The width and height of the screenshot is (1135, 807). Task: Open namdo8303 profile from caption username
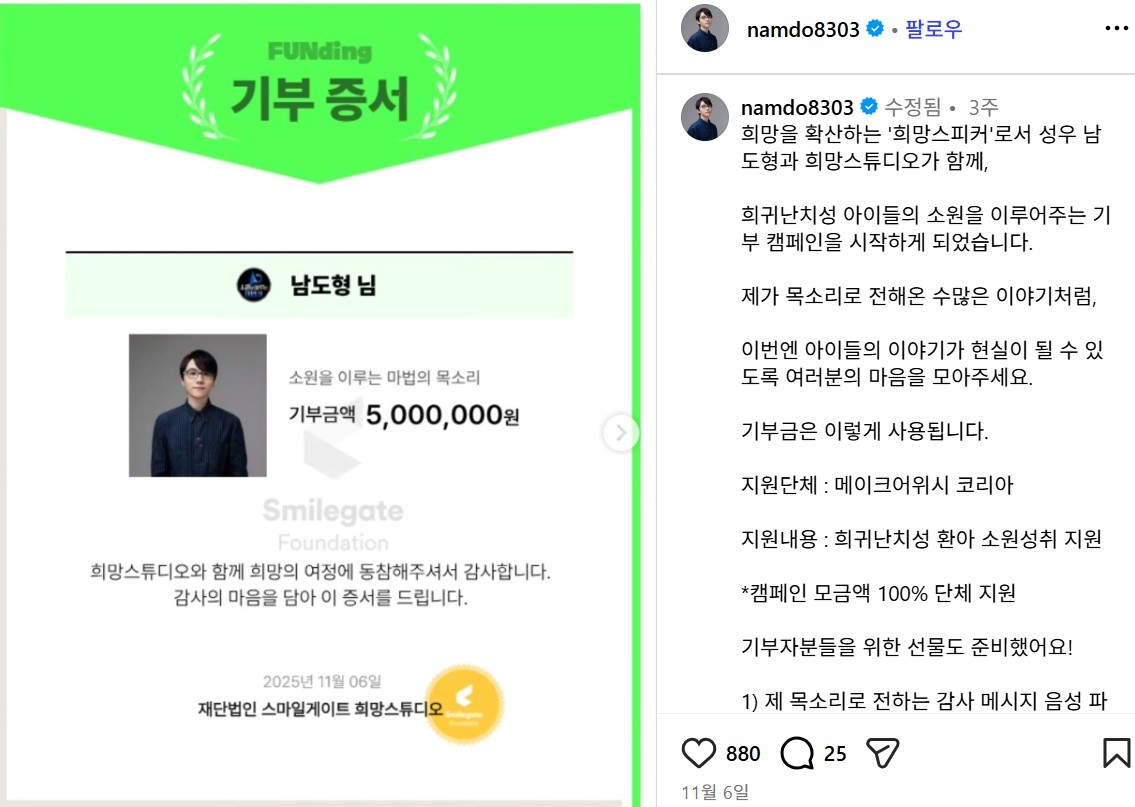[797, 108]
